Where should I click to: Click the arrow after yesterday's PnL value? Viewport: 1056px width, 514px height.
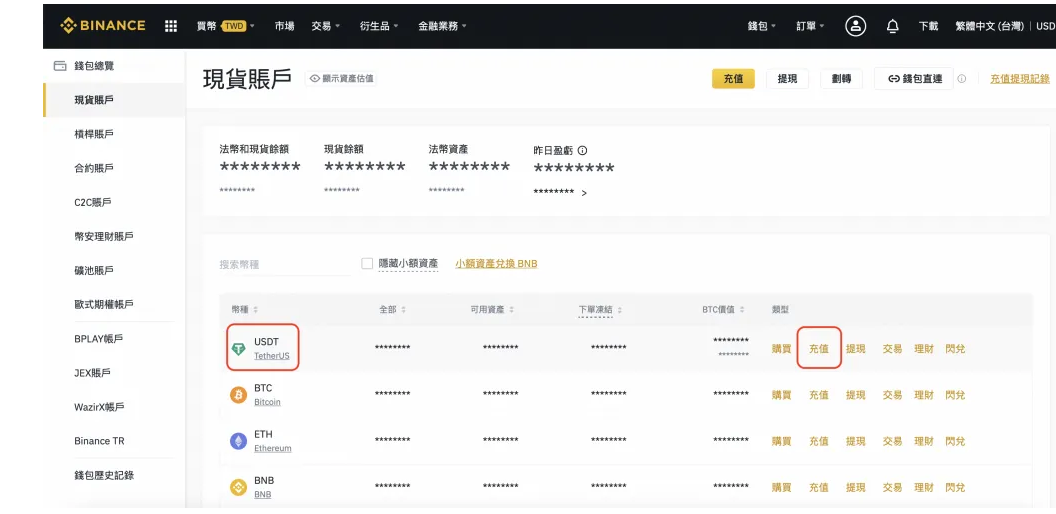pos(584,193)
